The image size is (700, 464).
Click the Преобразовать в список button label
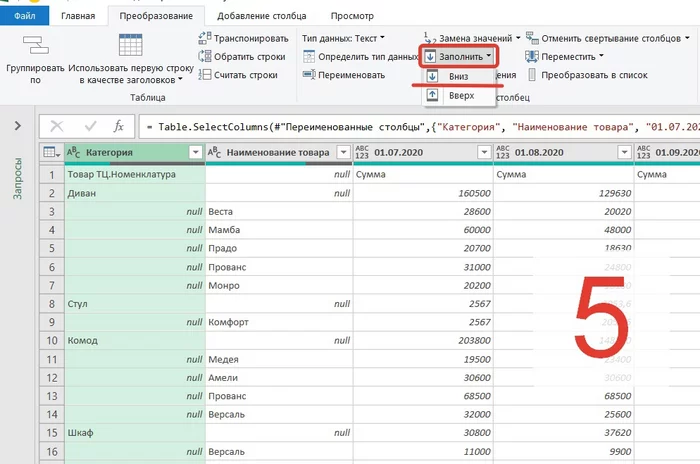(594, 75)
